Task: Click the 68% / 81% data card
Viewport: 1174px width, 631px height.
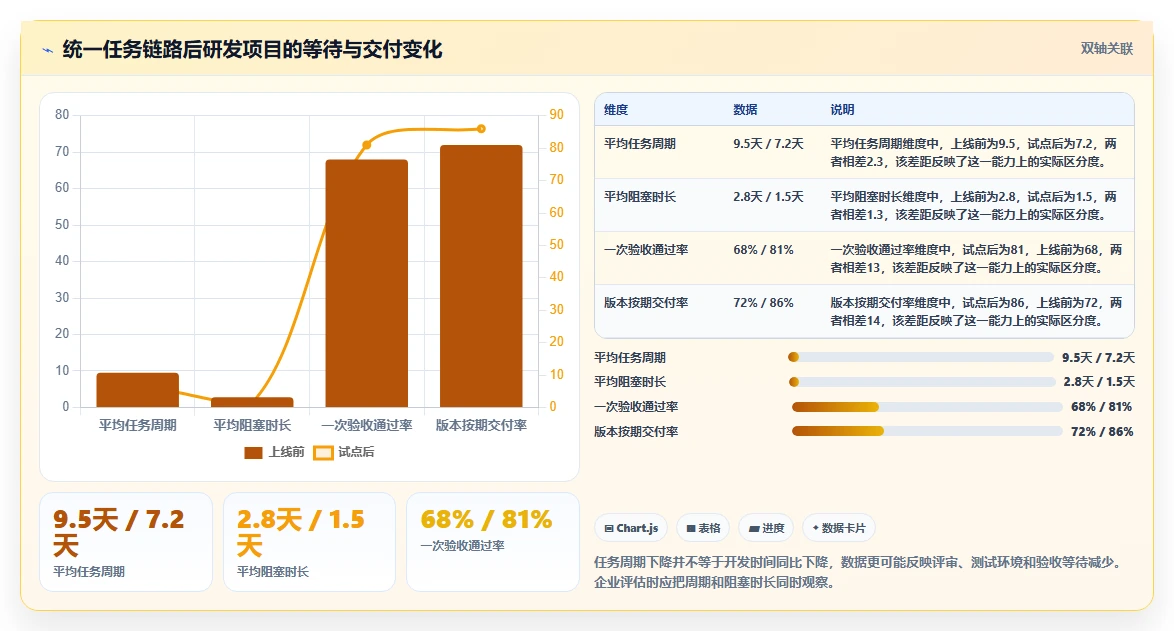Action: pyautogui.click(x=493, y=542)
